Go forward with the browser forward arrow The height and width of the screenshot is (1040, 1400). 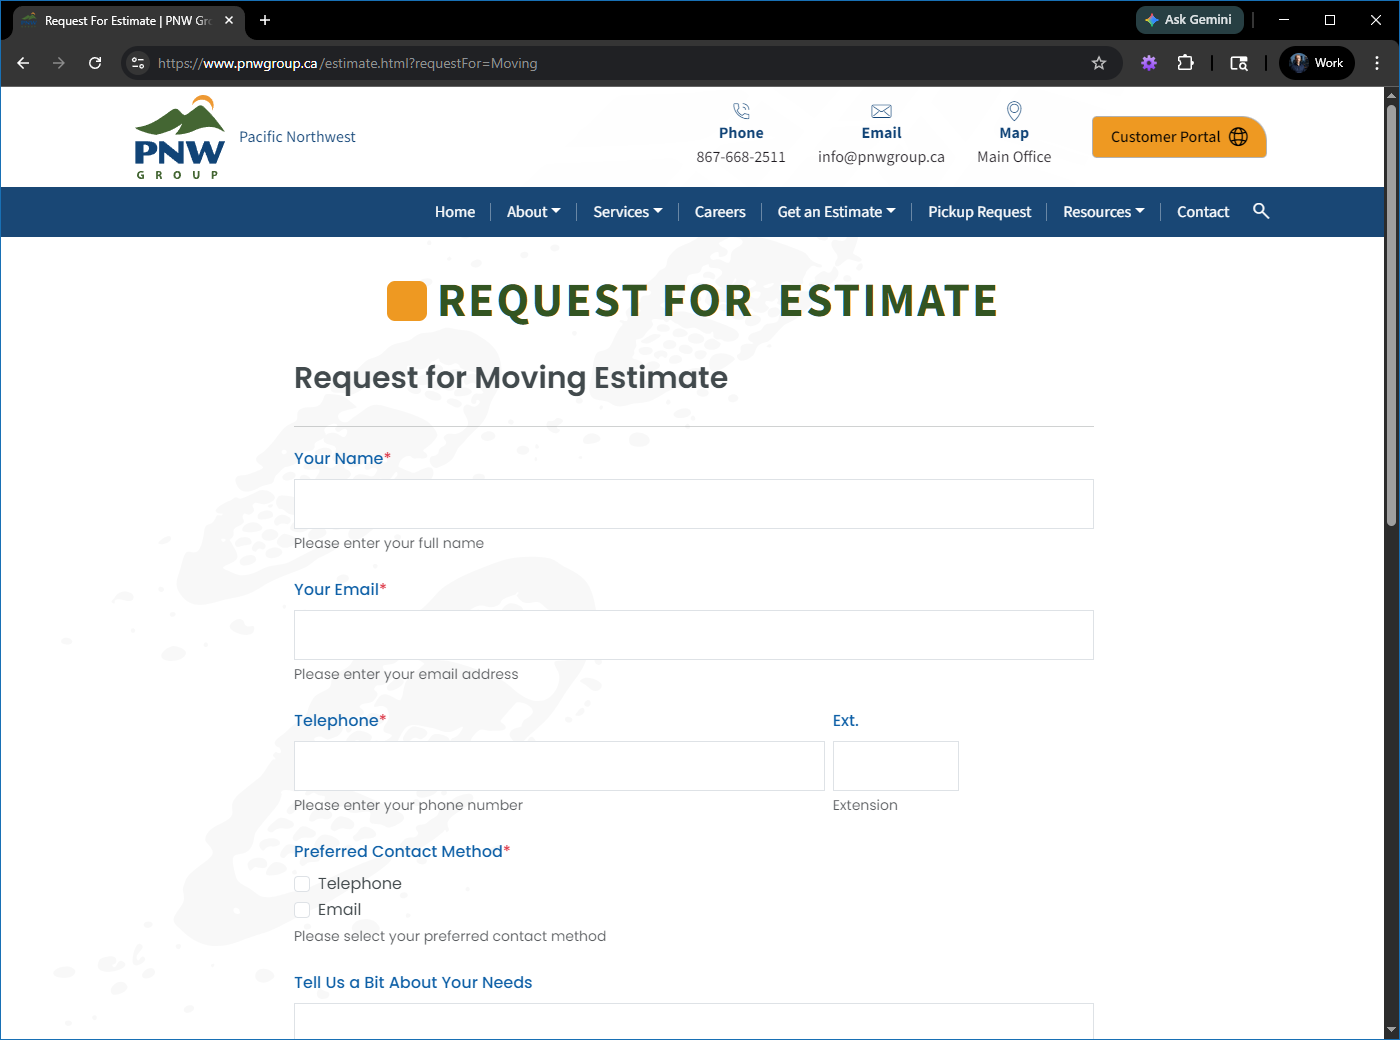(x=59, y=63)
